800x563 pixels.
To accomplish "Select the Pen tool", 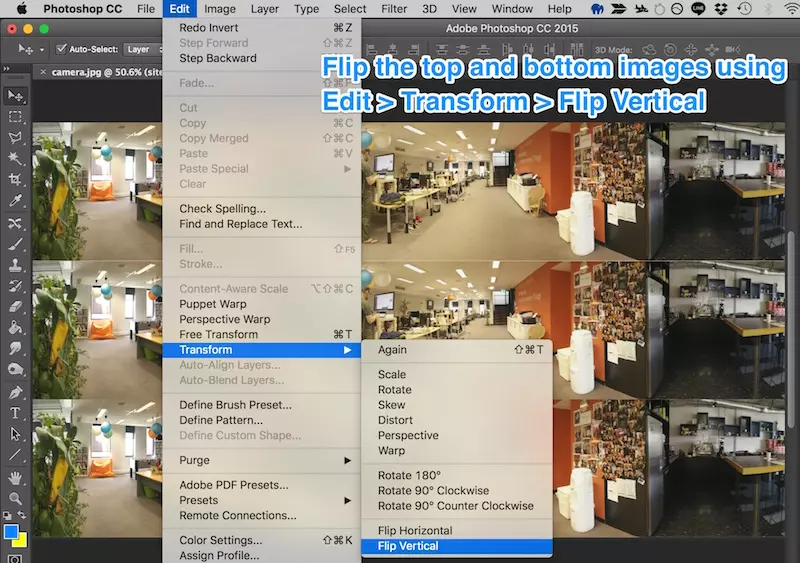I will coord(15,392).
